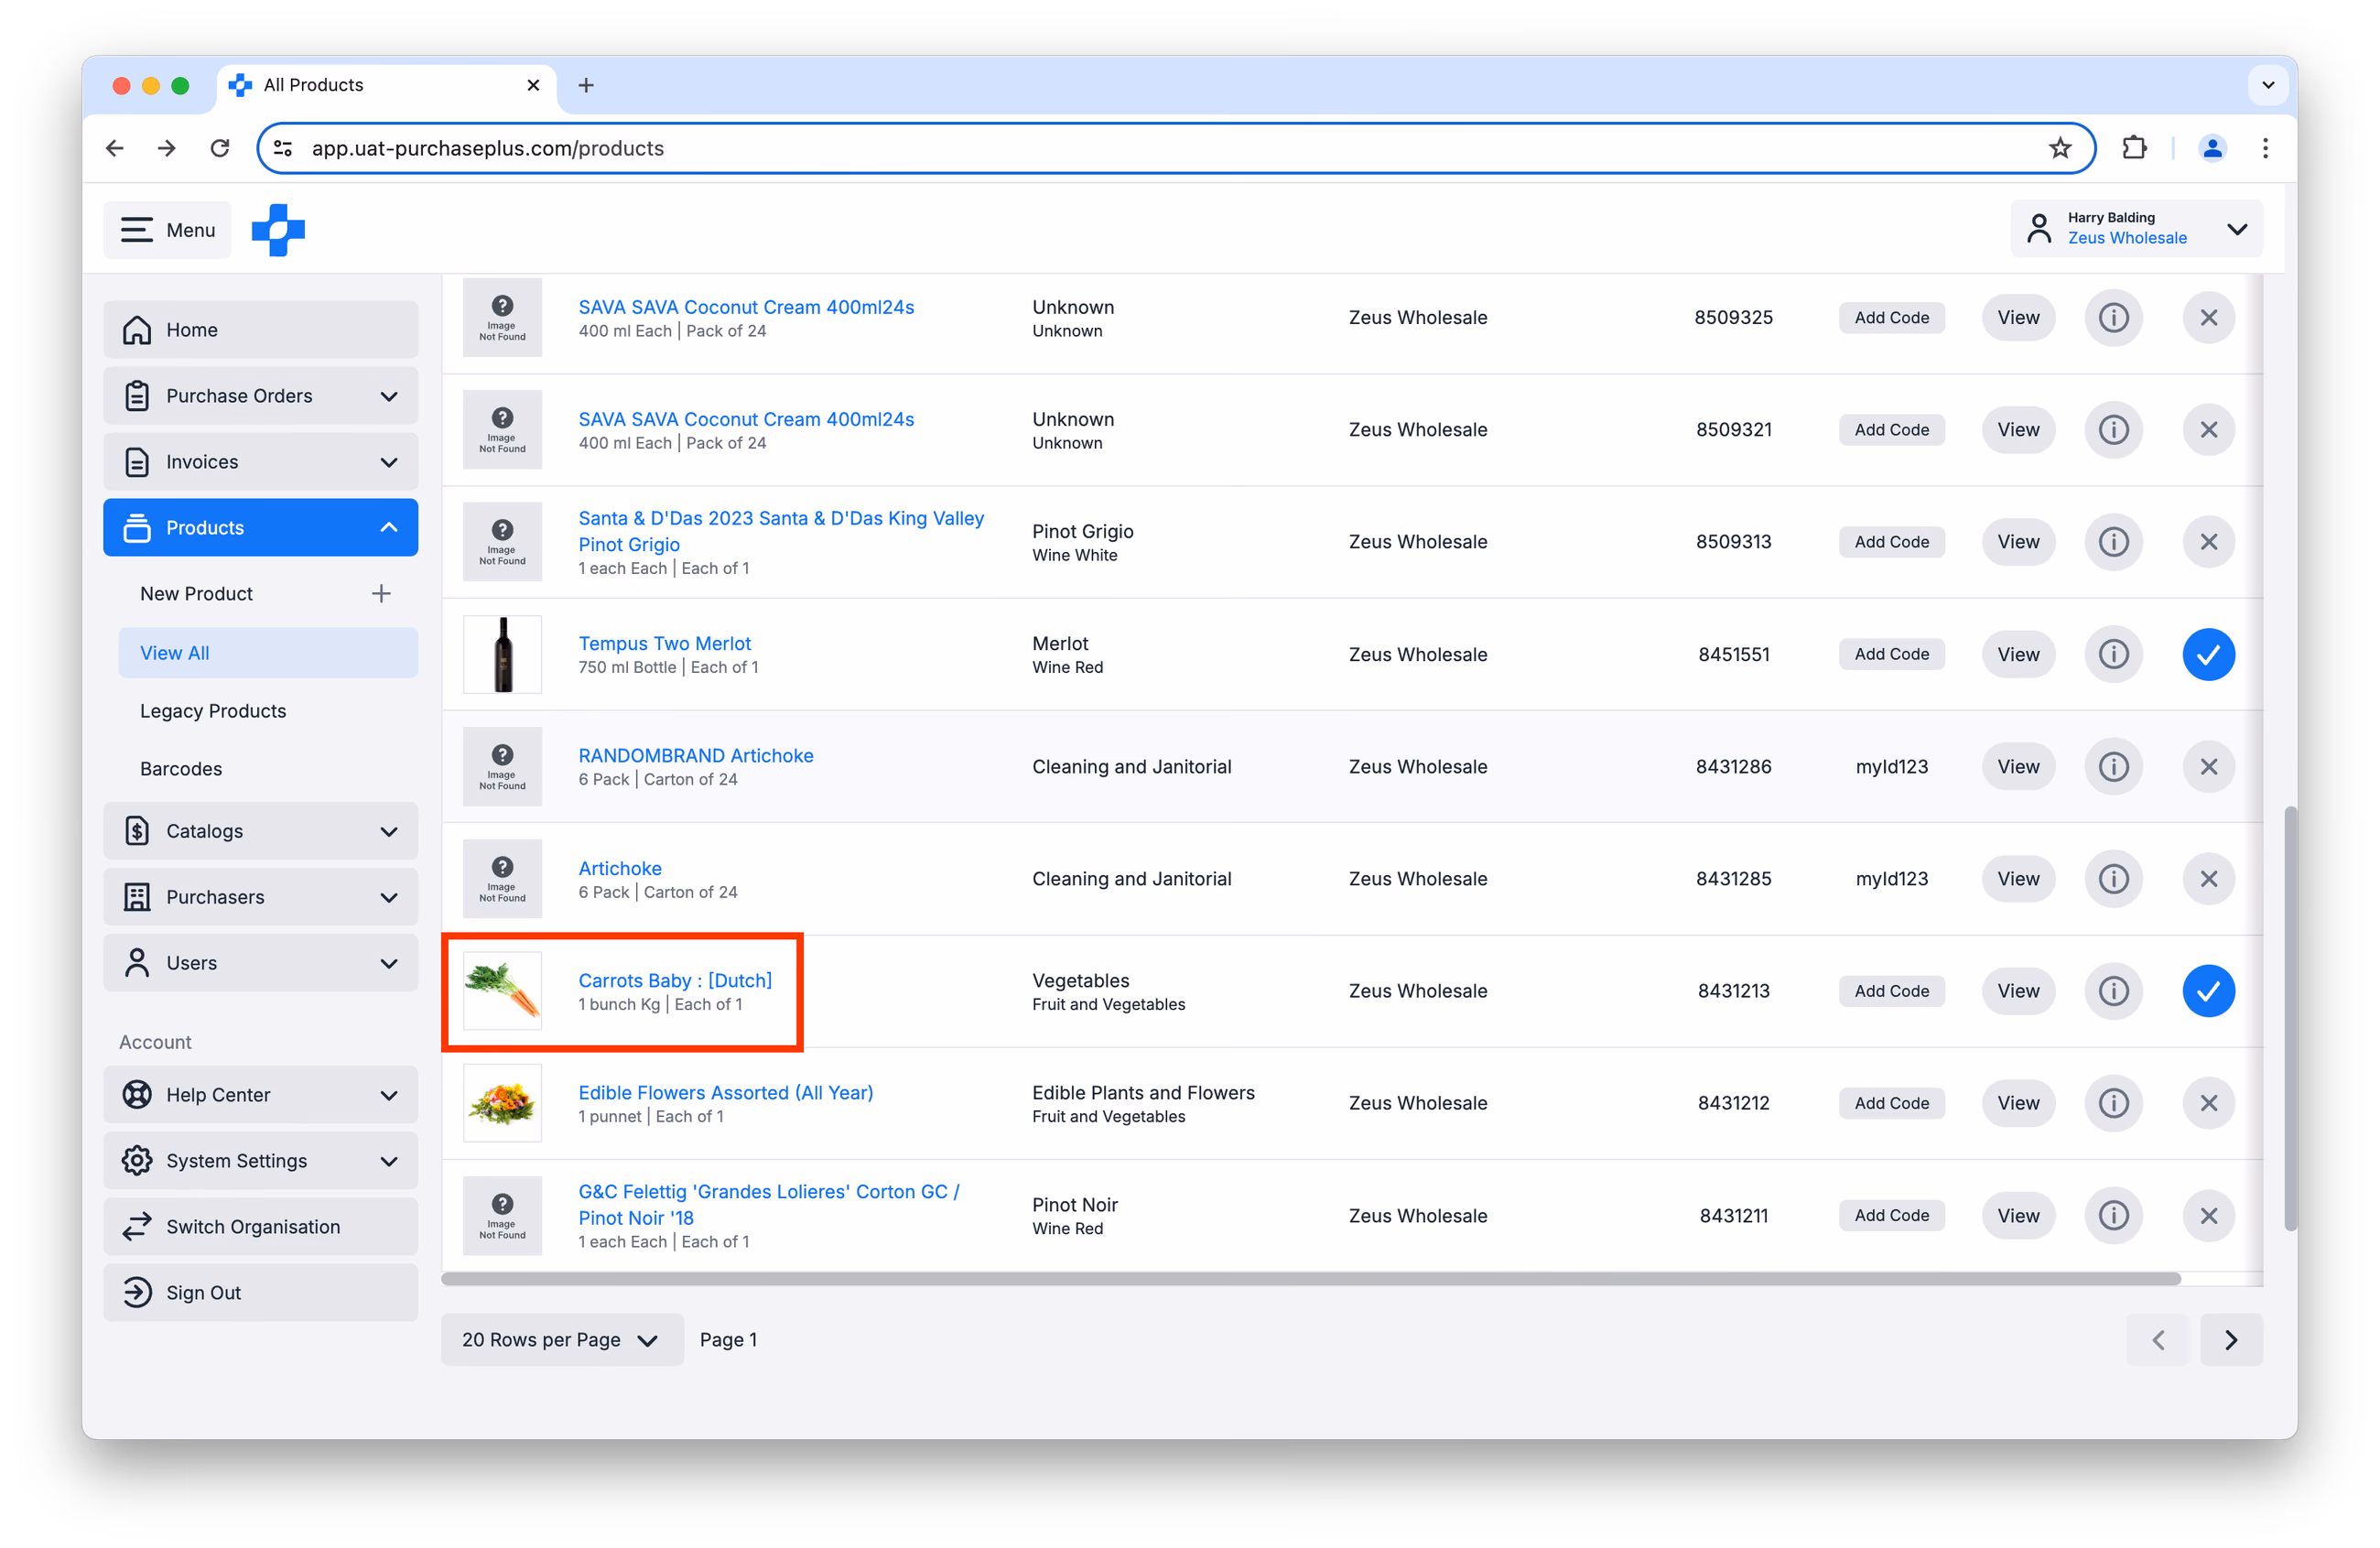This screenshot has width=2380, height=1548.
Task: Click Add Code for Edible Flowers Assorted
Action: coord(1891,1103)
